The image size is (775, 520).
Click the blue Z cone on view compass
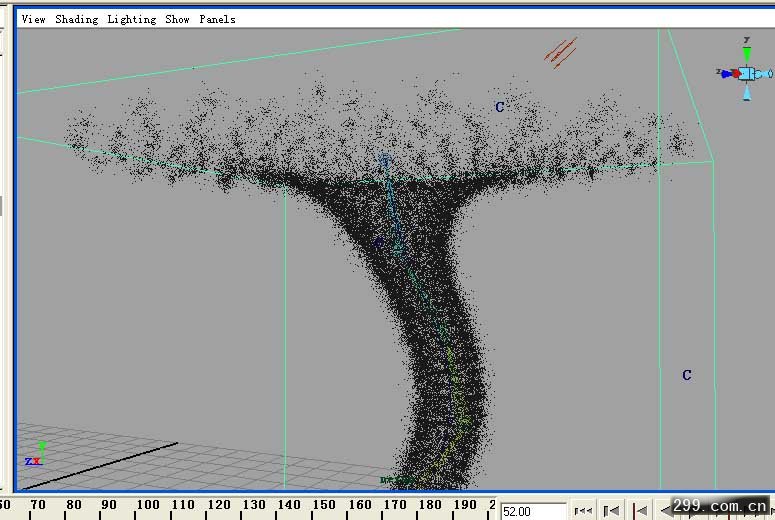coord(725,74)
